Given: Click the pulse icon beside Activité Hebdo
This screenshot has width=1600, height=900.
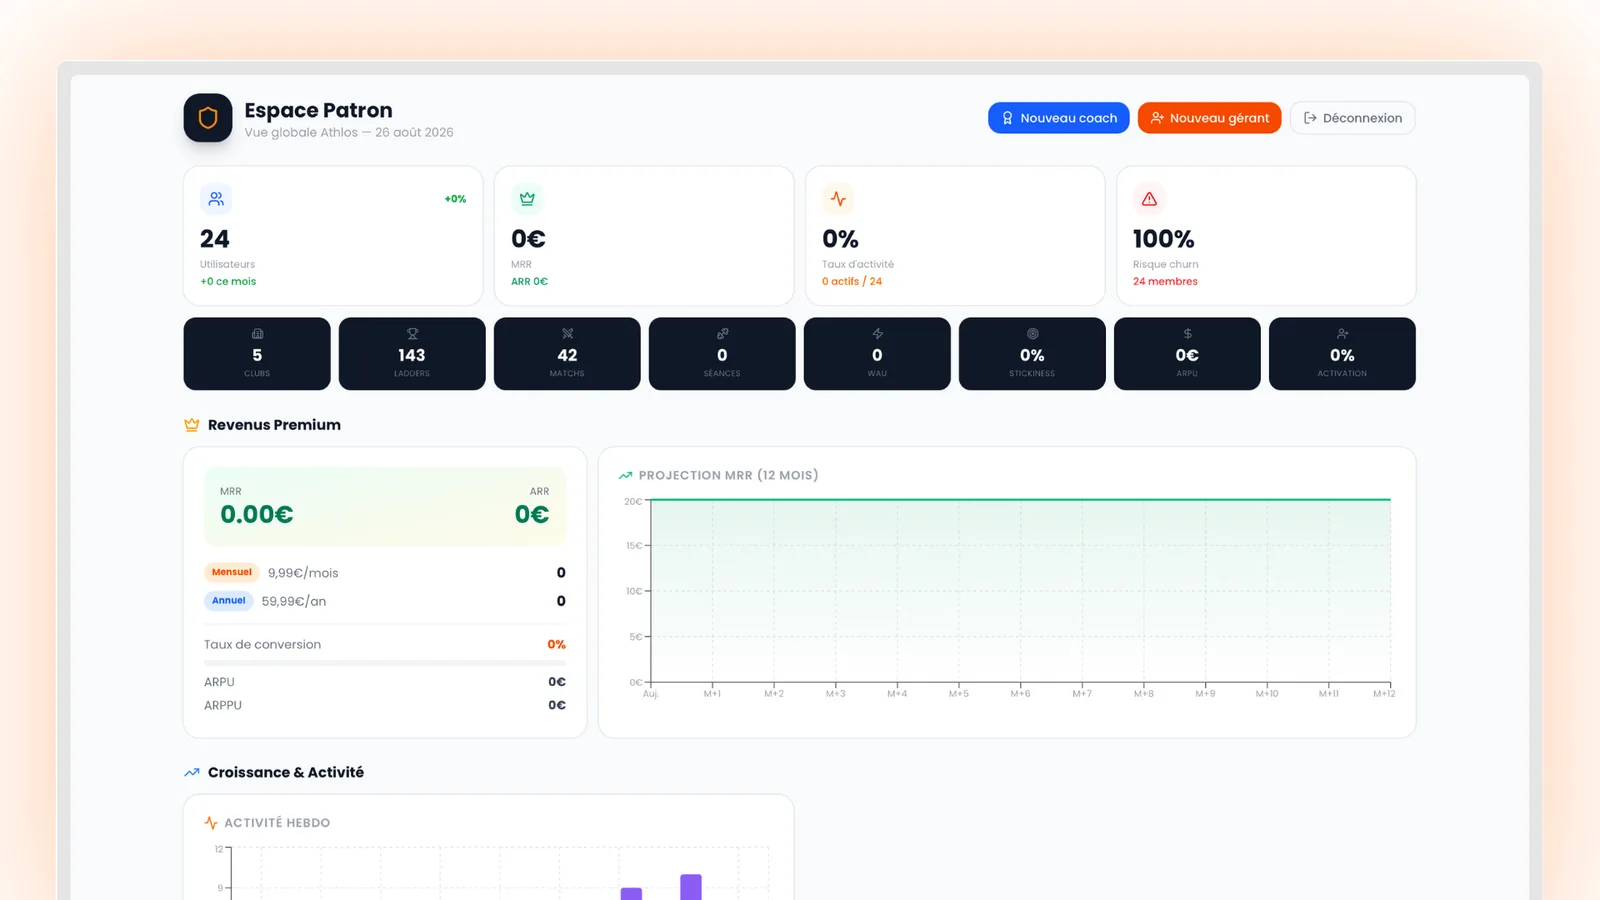Looking at the screenshot, I should [211, 823].
